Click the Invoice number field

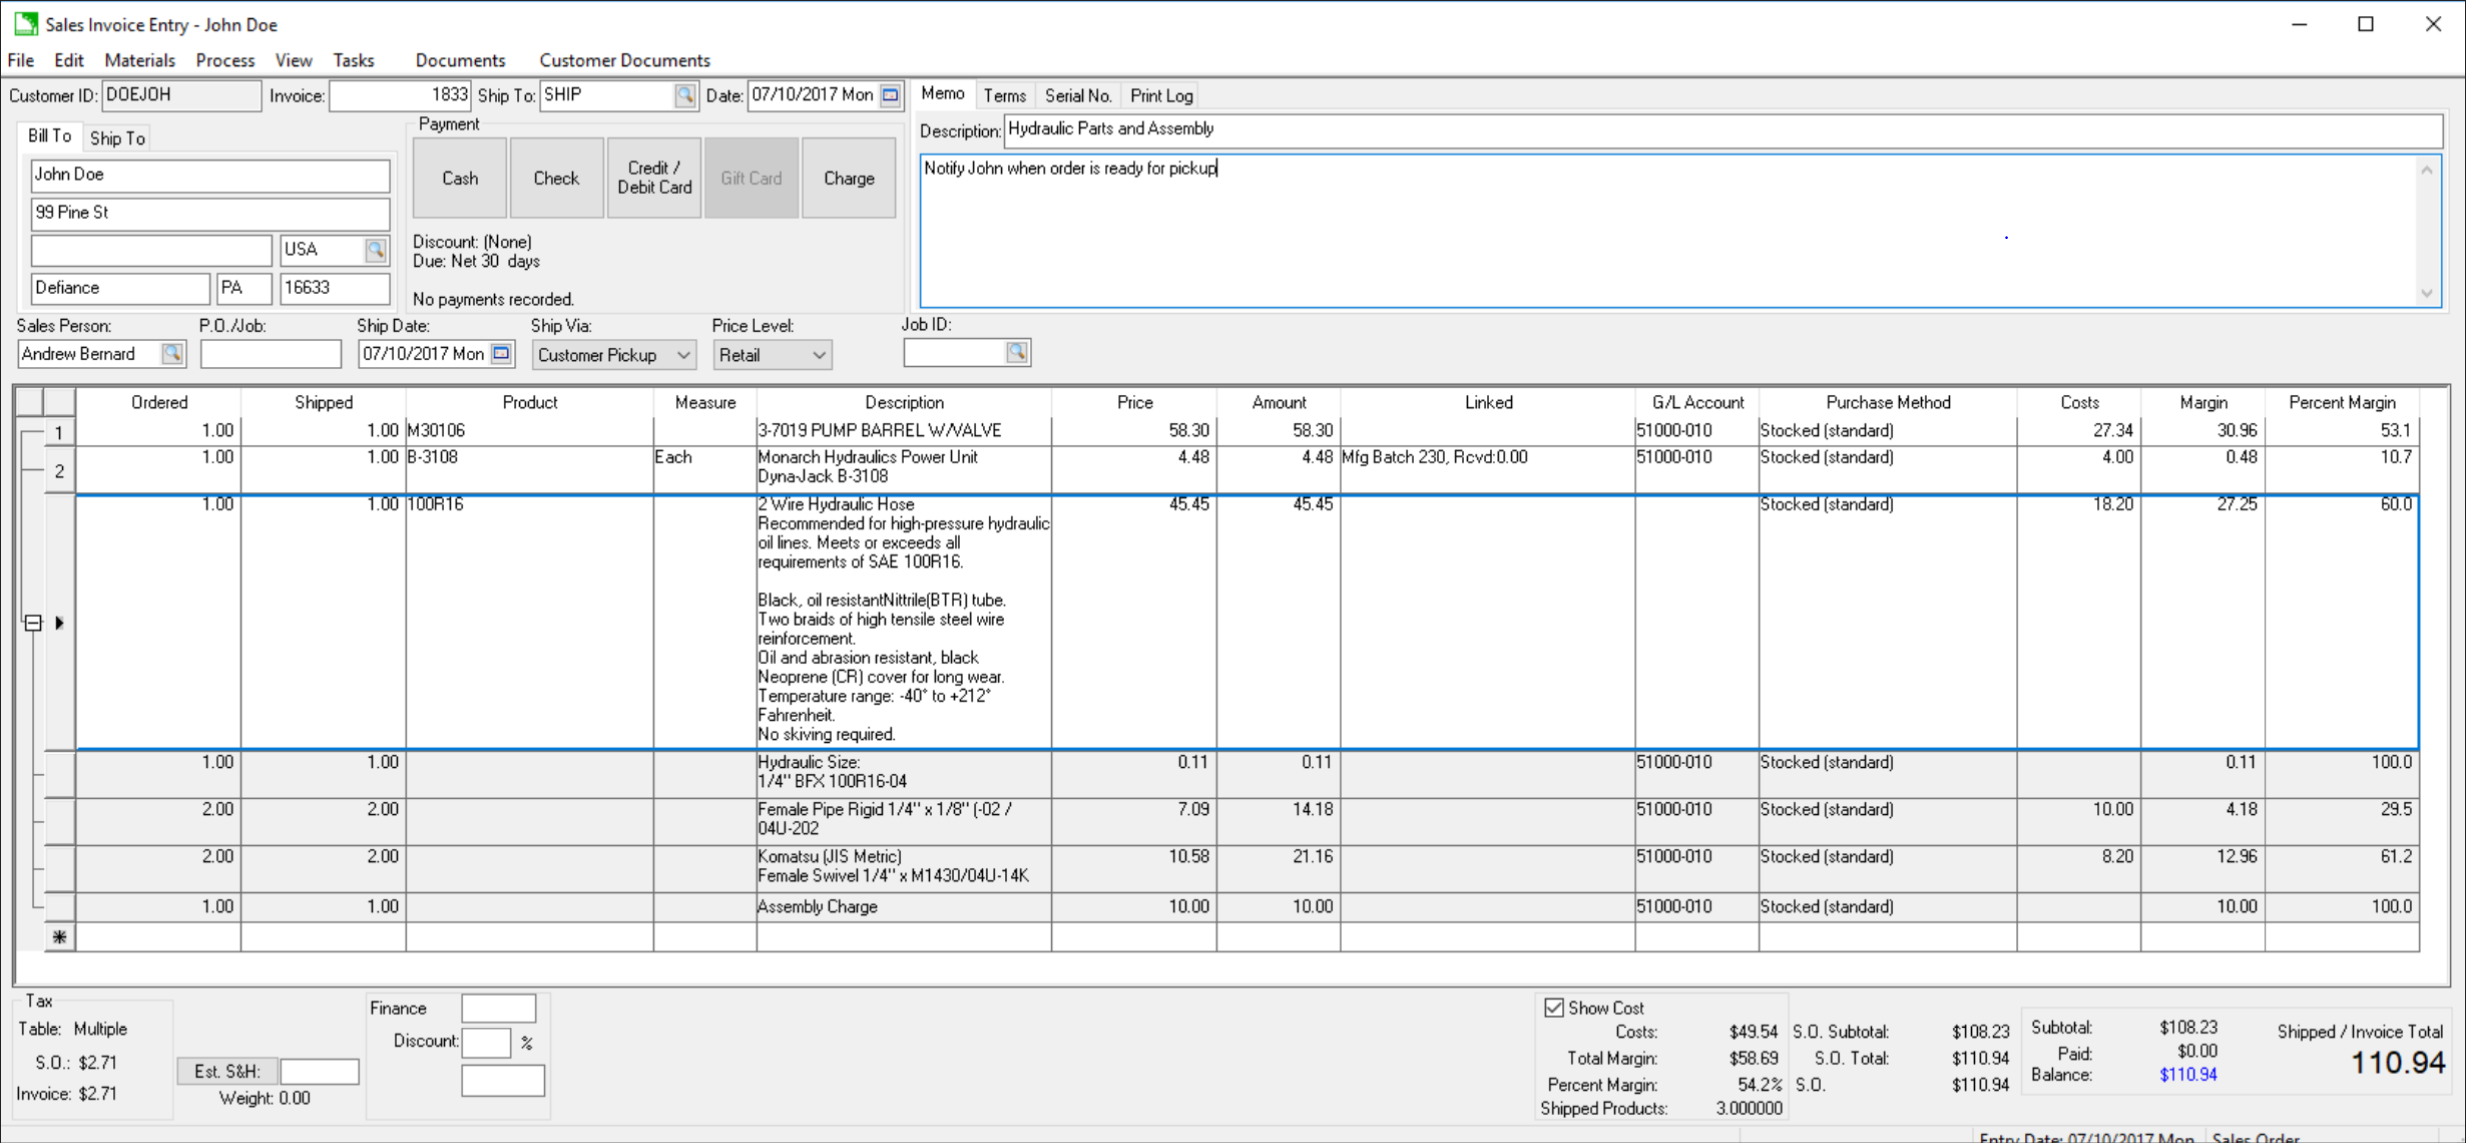pos(400,95)
